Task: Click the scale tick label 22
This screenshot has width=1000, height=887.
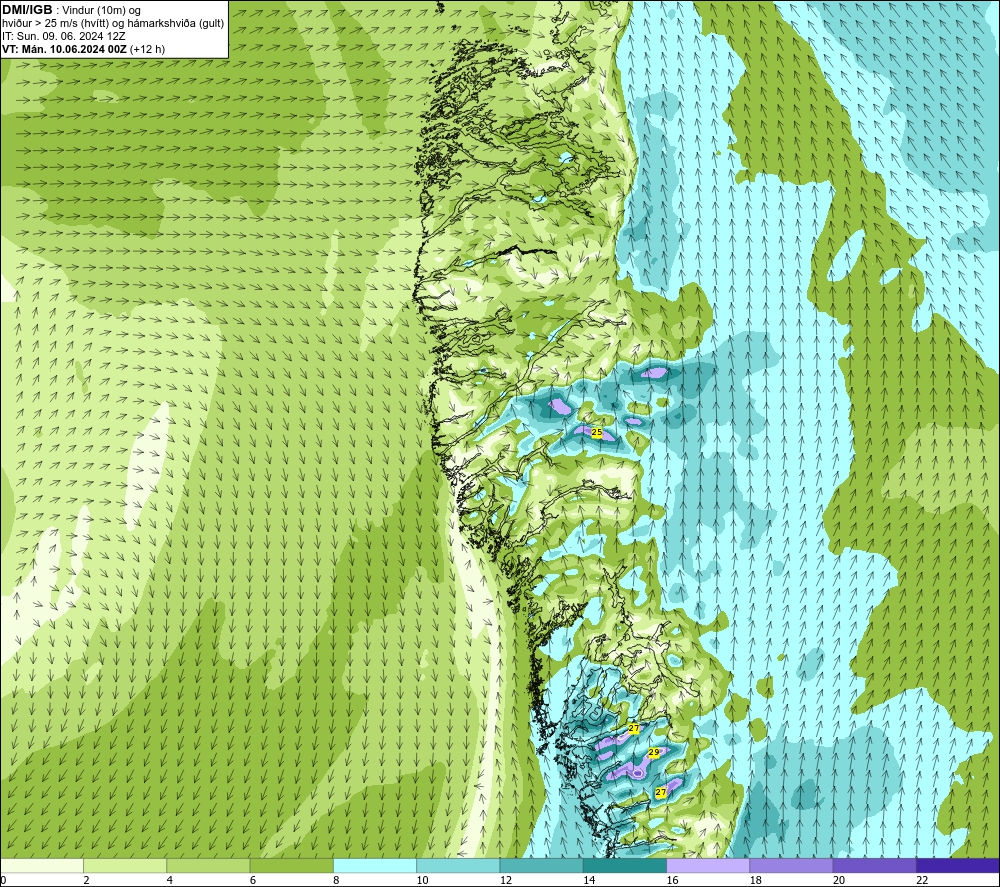Action: (x=922, y=881)
